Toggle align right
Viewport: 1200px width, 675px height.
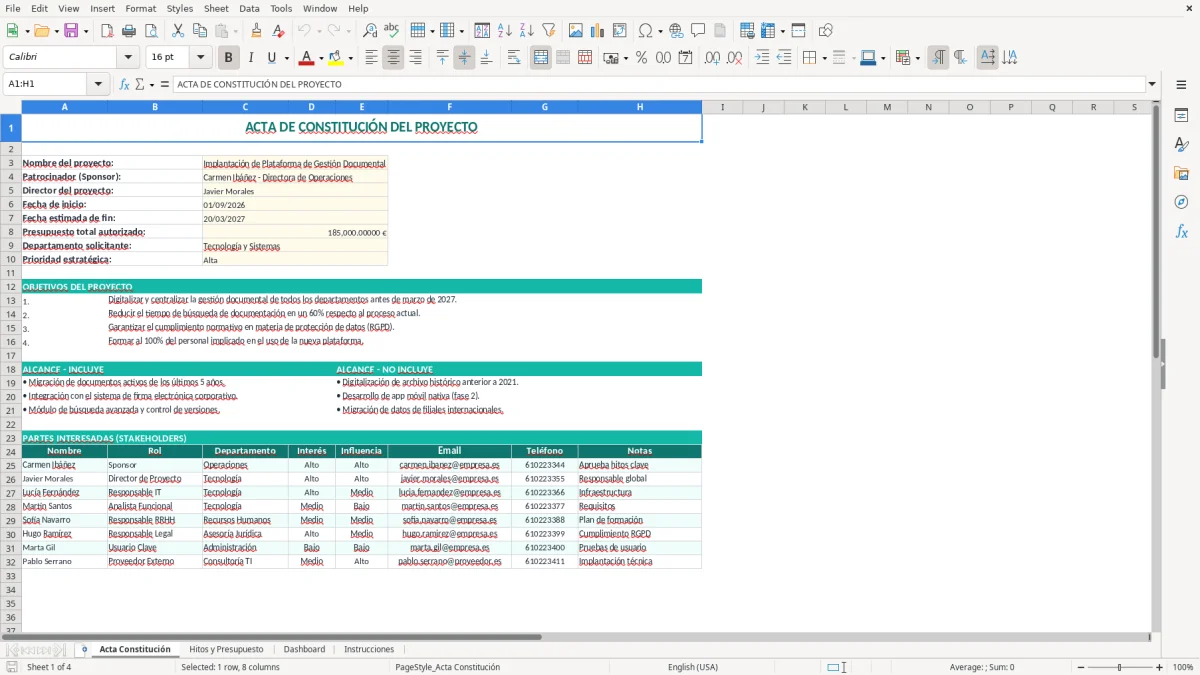click(415, 57)
